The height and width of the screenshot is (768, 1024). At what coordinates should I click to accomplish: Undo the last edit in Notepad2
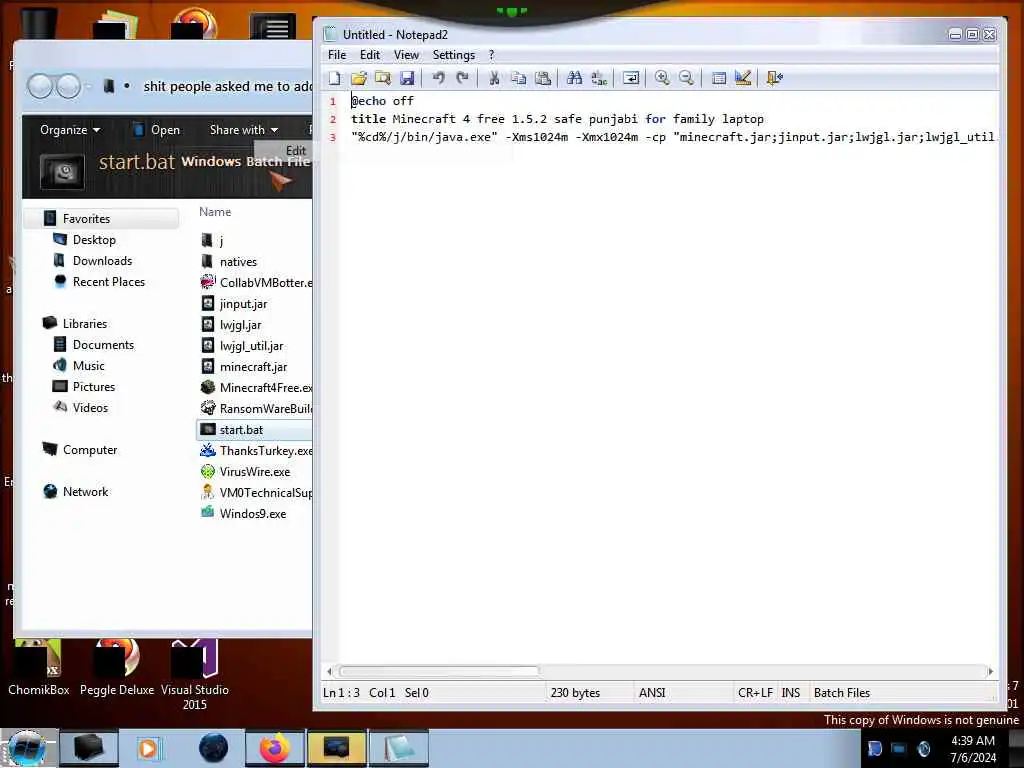[x=438, y=78]
